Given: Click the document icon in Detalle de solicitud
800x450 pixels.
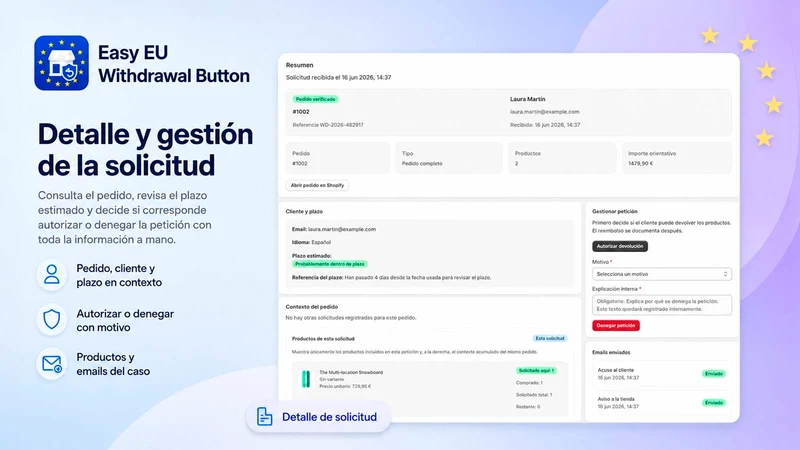Looking at the screenshot, I should click(264, 417).
